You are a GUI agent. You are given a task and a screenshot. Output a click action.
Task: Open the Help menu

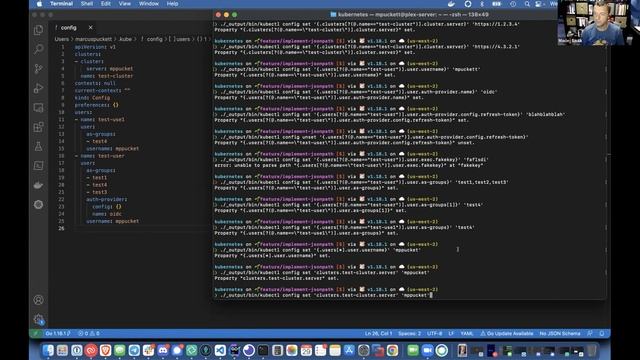(x=172, y=4)
